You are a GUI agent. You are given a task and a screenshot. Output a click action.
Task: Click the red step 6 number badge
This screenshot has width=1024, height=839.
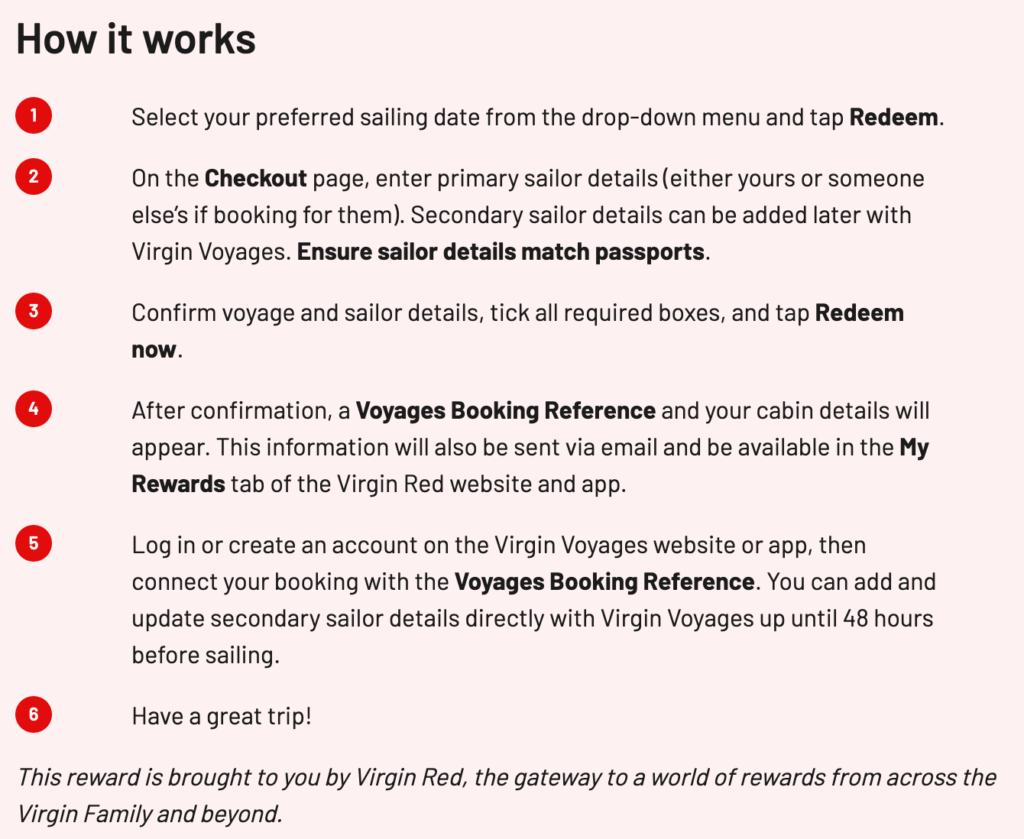34,715
